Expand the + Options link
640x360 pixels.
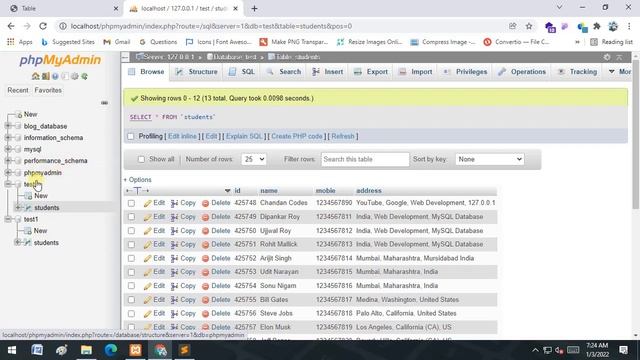pyautogui.click(x=138, y=180)
